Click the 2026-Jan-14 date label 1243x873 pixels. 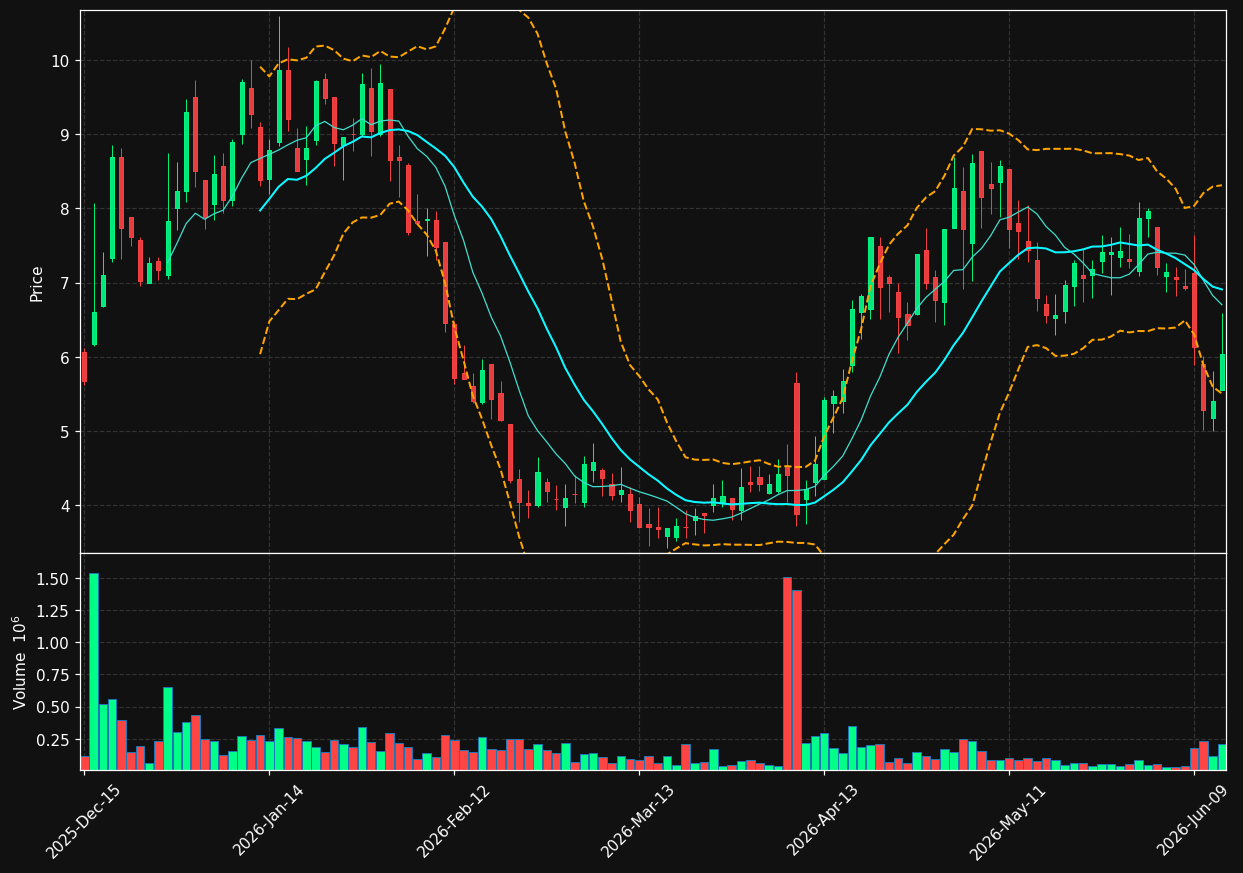tap(268, 822)
